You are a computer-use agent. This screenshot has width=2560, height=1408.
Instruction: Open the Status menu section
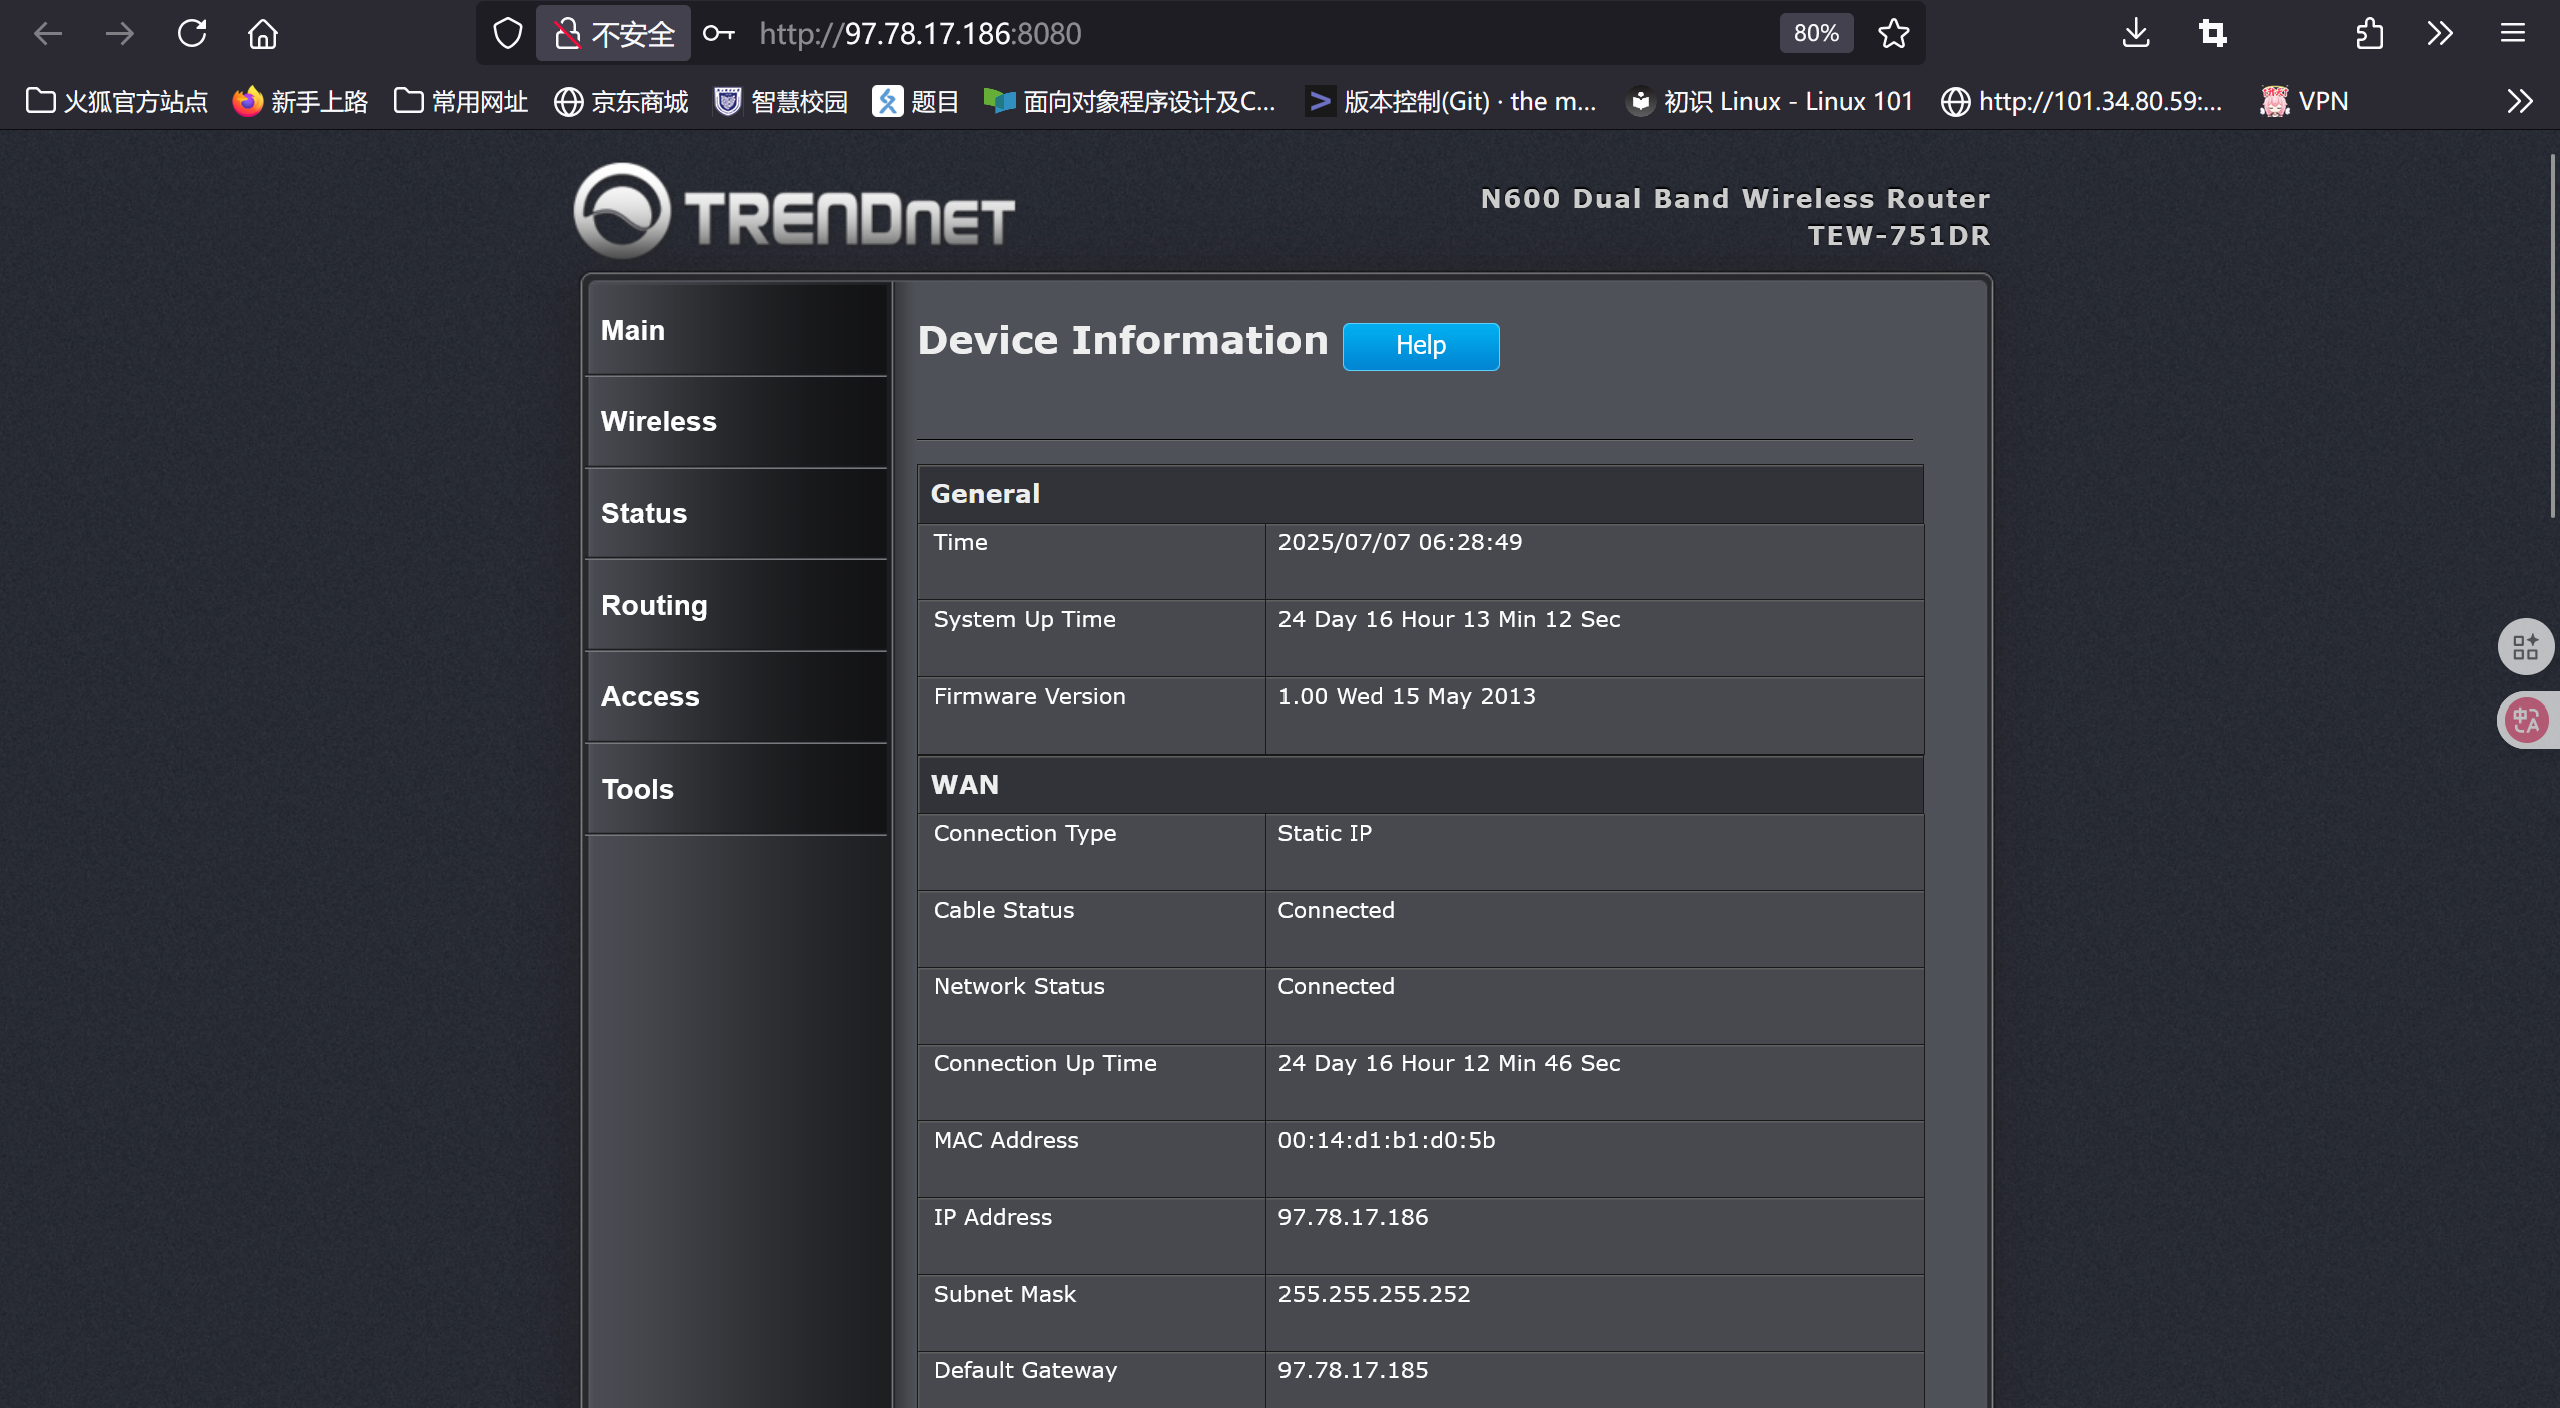point(738,514)
